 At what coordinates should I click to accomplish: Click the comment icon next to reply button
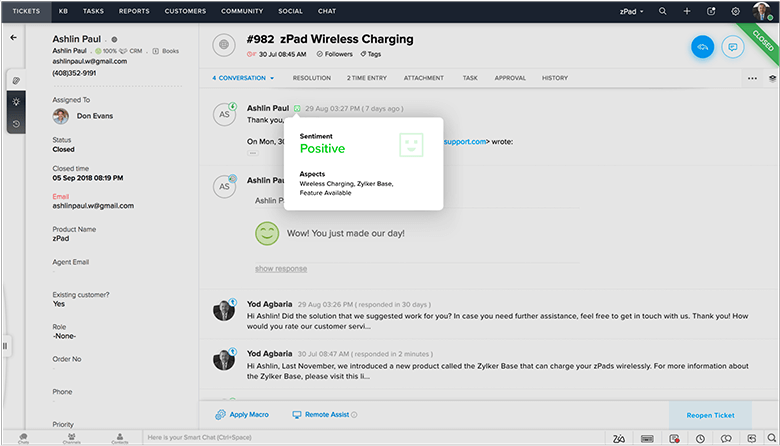pos(733,46)
